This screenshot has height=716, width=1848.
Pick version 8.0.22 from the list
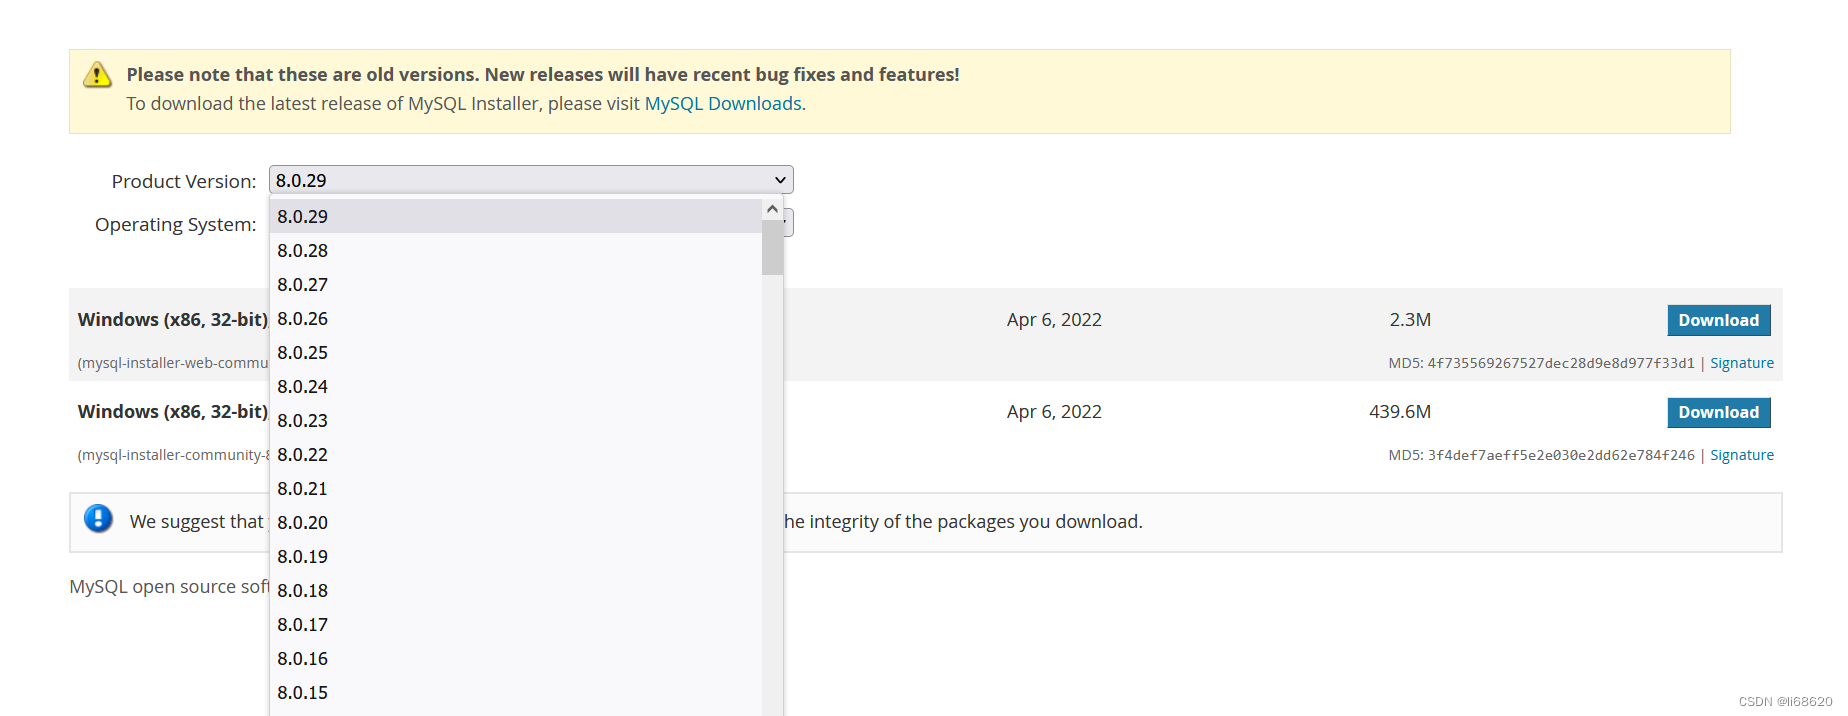click(516, 454)
